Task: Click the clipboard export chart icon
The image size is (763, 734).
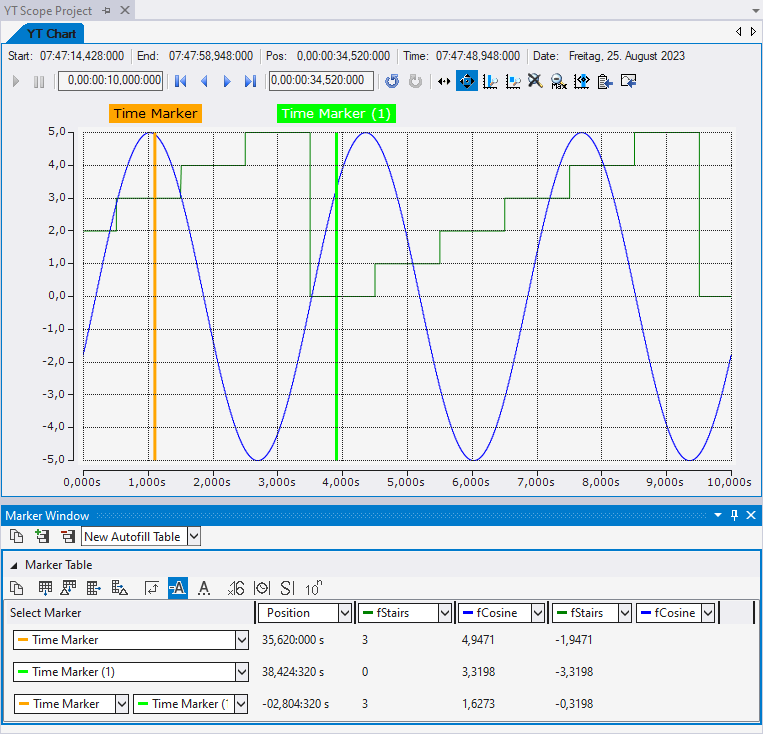Action: click(605, 81)
